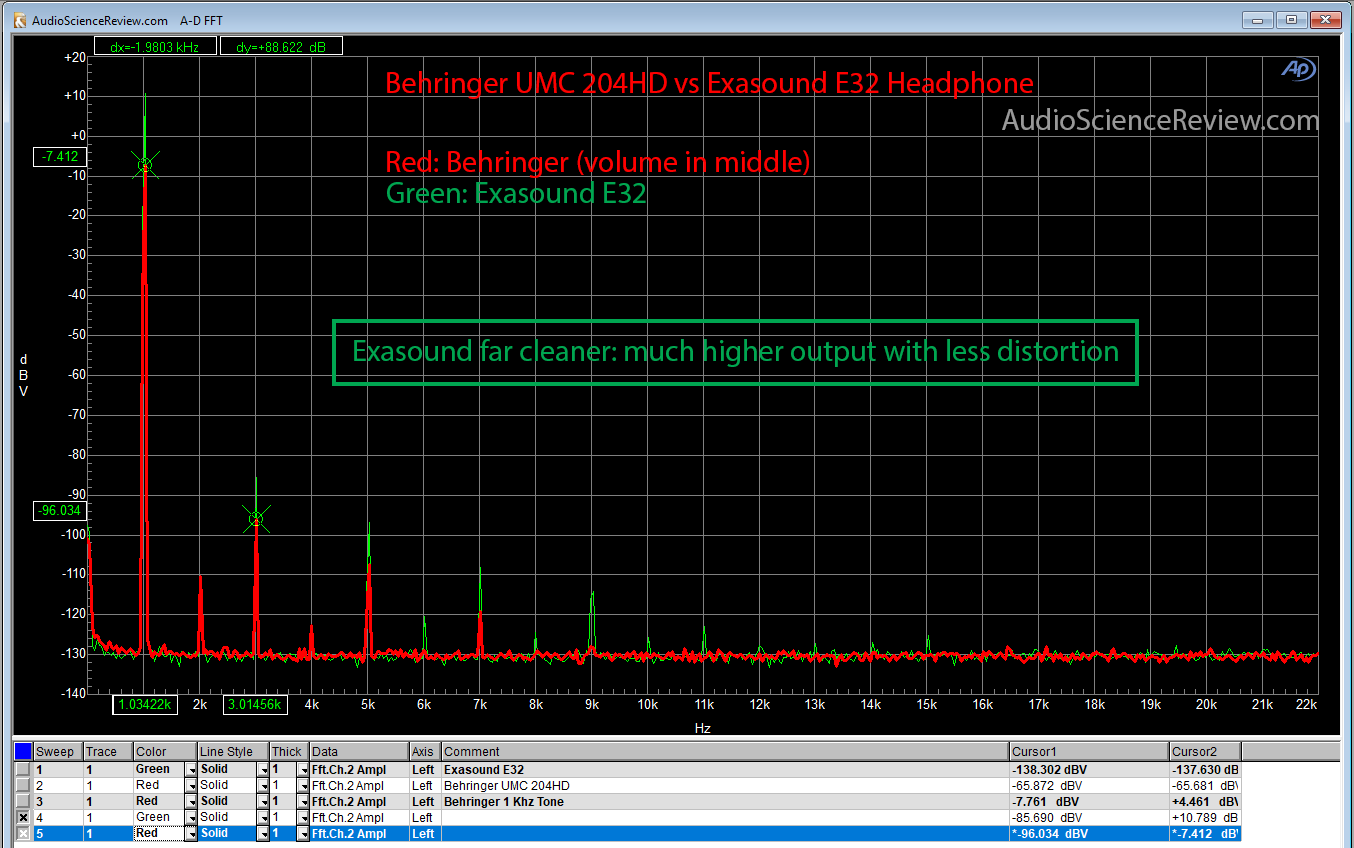
Task: Click the sweep 5 Fft.Ch.2 Ampl data cell
Action: coord(359,833)
